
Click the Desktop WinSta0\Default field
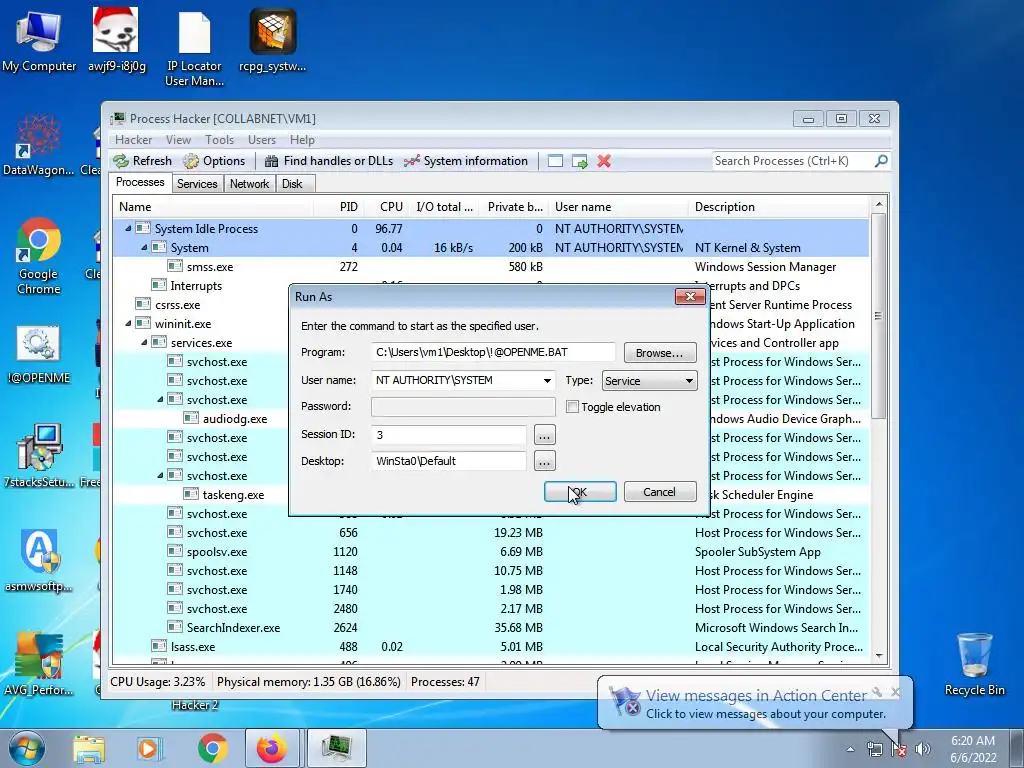449,461
